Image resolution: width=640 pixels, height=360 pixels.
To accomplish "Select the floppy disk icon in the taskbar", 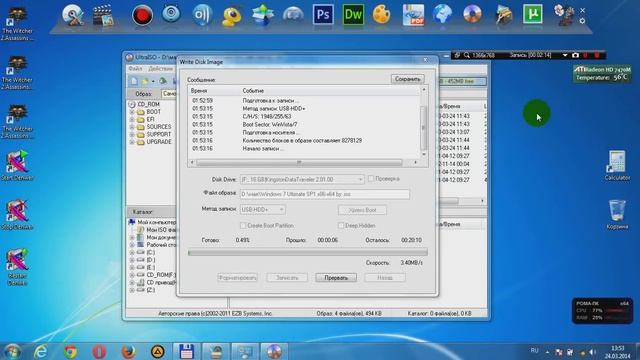I will tap(187, 351).
